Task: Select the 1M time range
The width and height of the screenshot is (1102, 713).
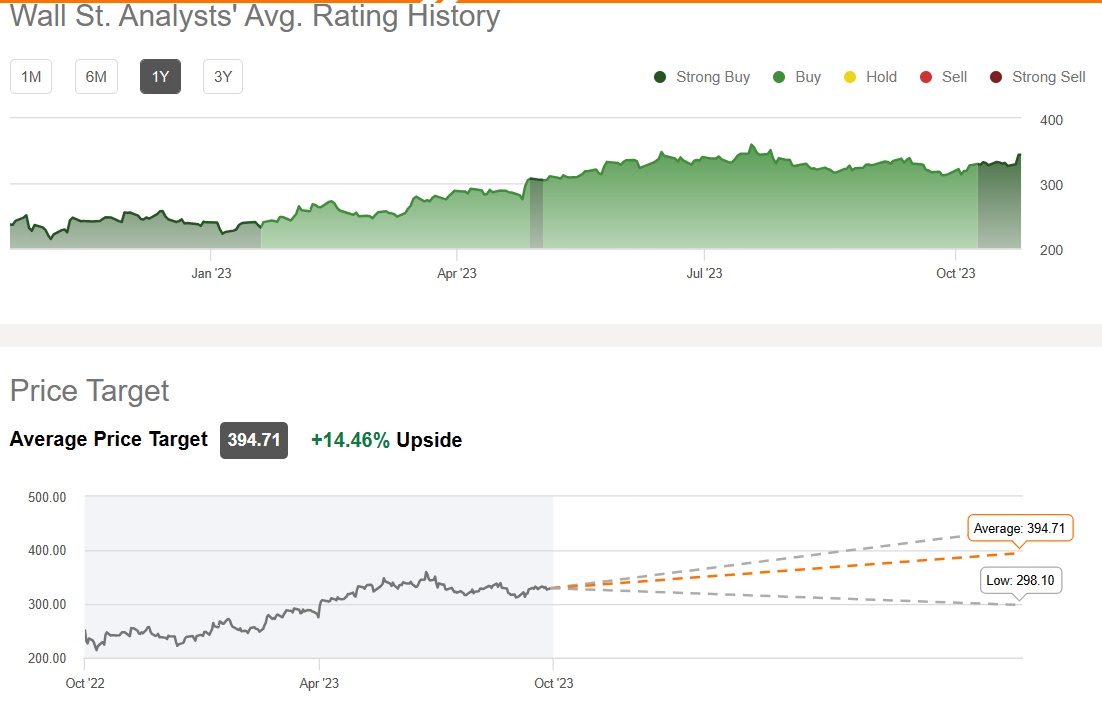Action: 31,77
